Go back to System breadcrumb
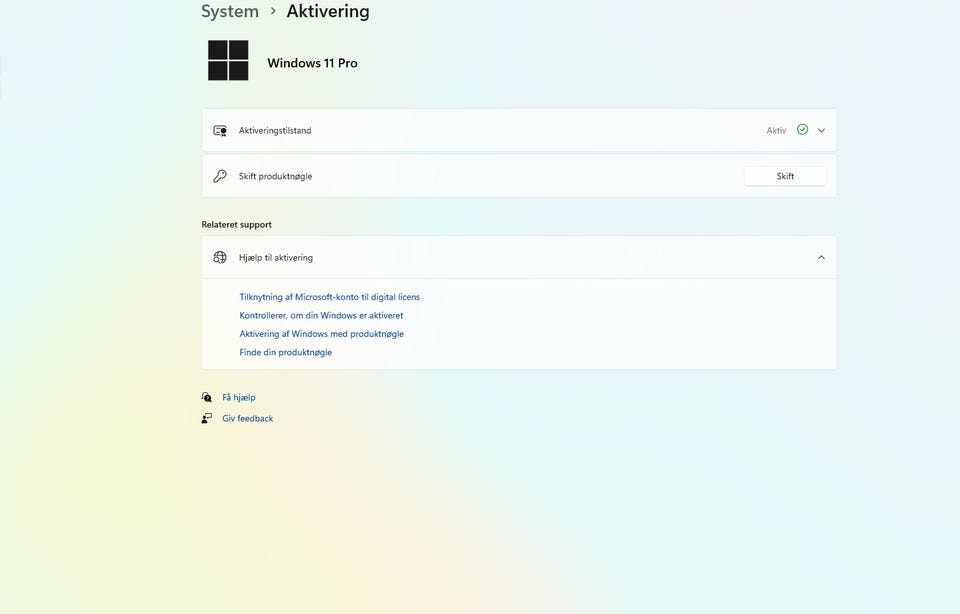This screenshot has height=614, width=960. tap(230, 12)
